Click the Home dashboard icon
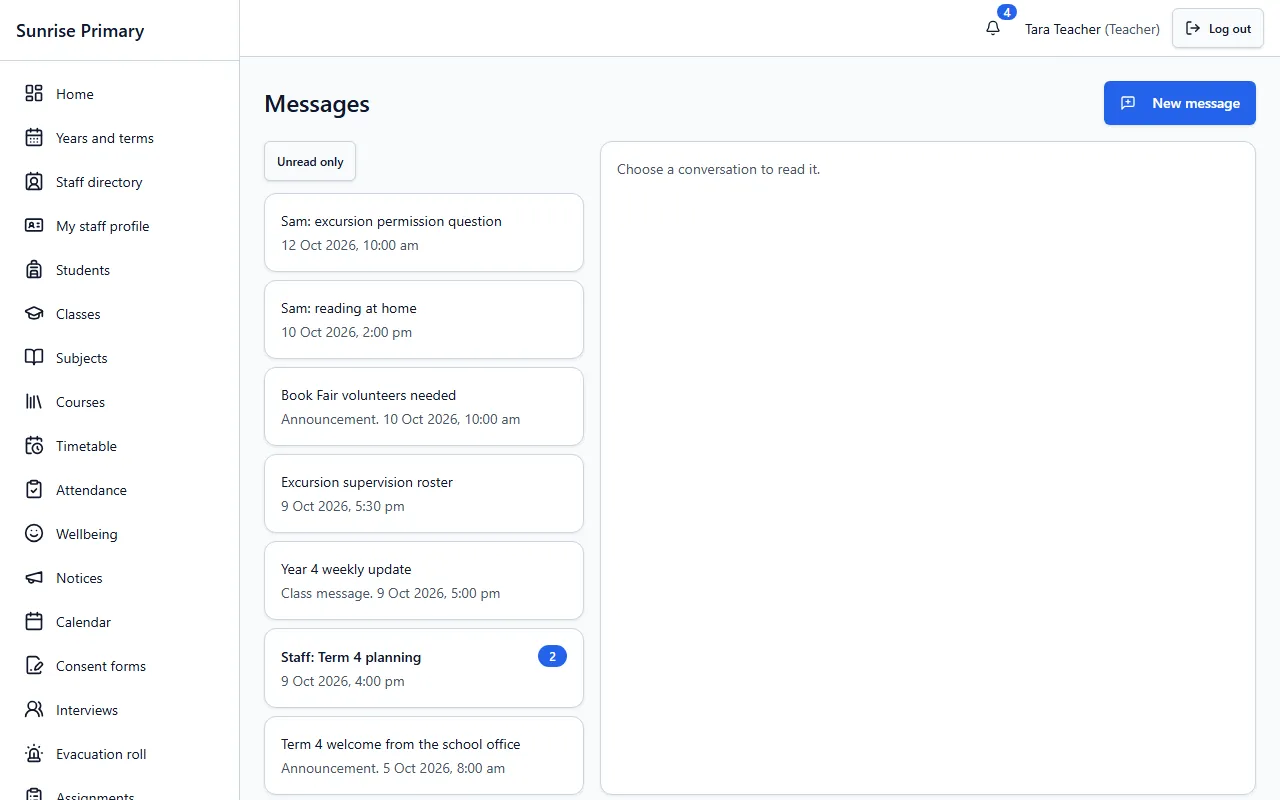 pyautogui.click(x=34, y=94)
